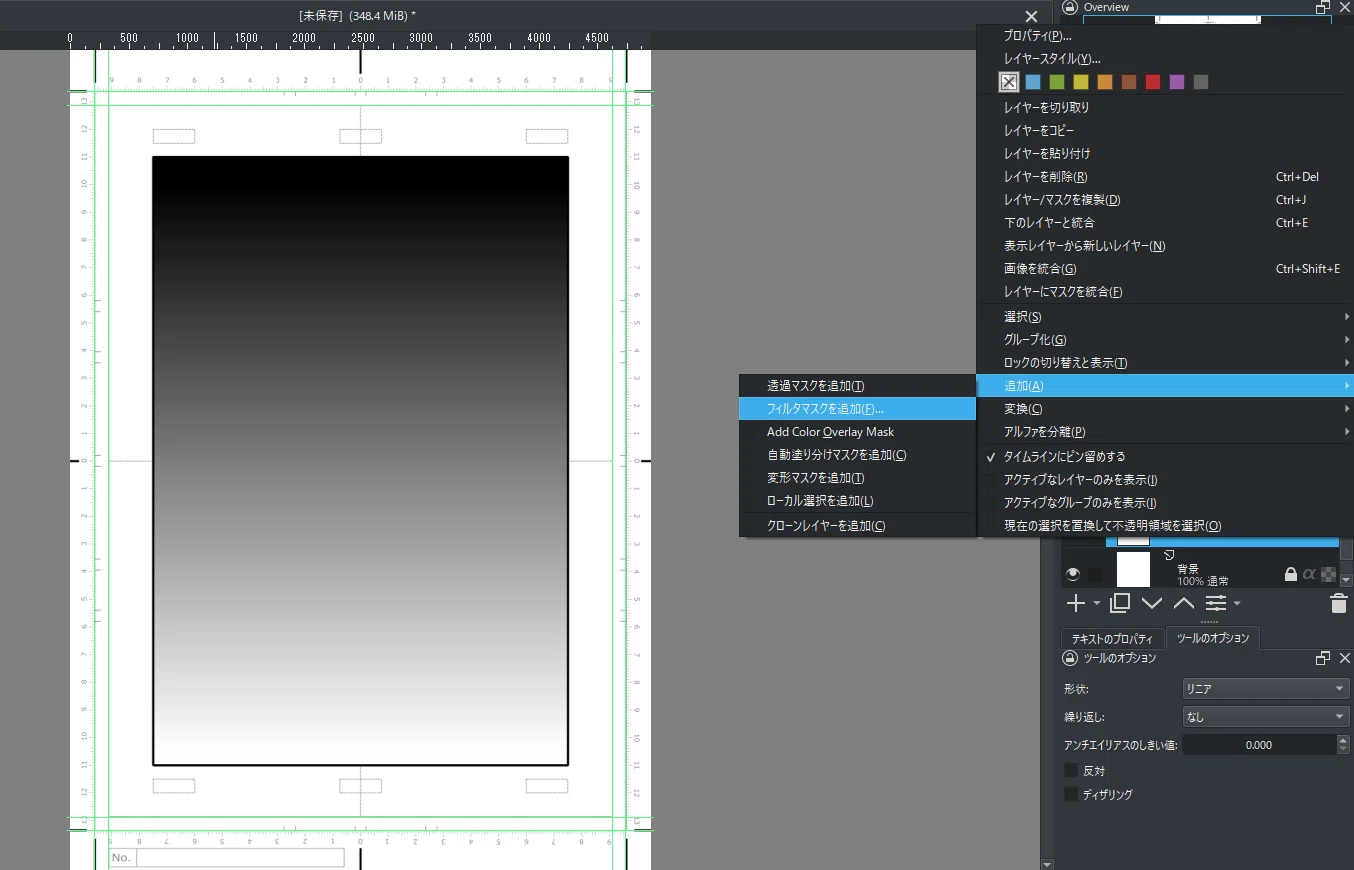This screenshot has width=1354, height=870.
Task: Close the ツールのオプション docker
Action: coord(1344,658)
